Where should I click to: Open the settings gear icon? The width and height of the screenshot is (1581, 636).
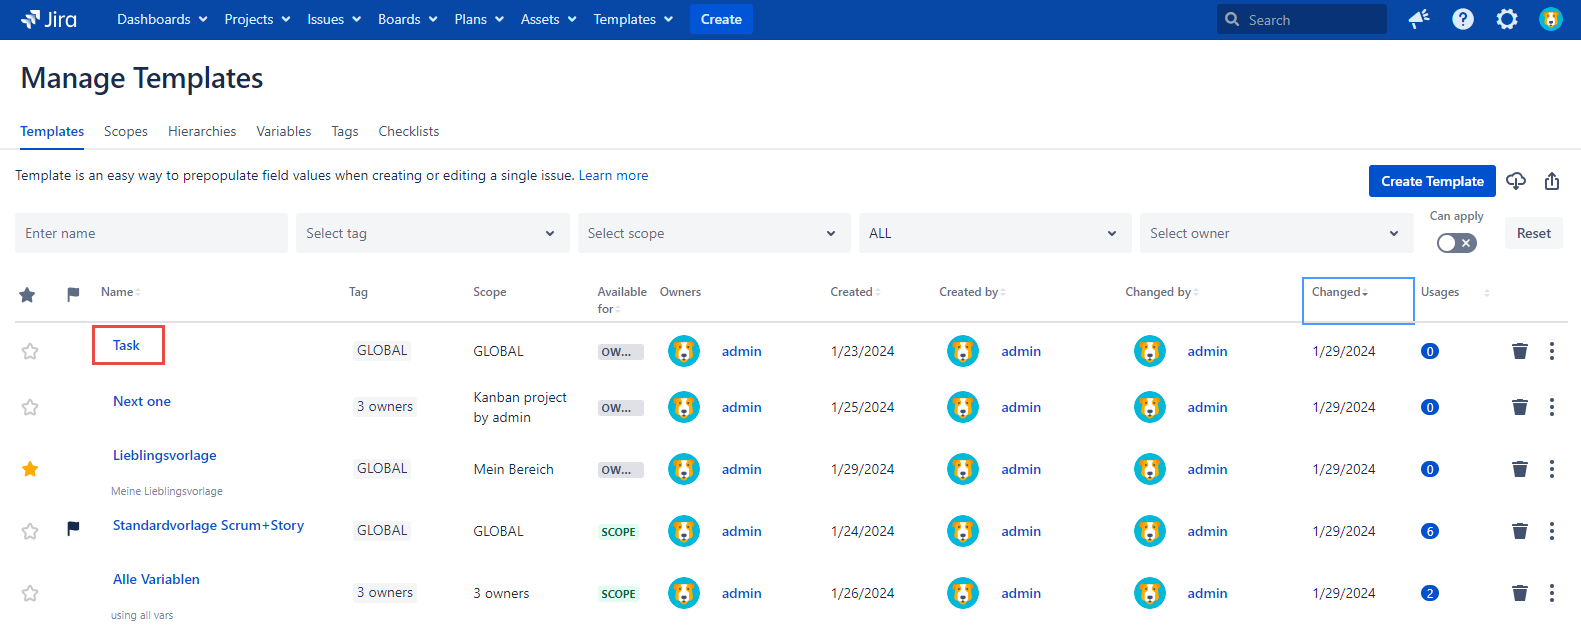[x=1506, y=19]
